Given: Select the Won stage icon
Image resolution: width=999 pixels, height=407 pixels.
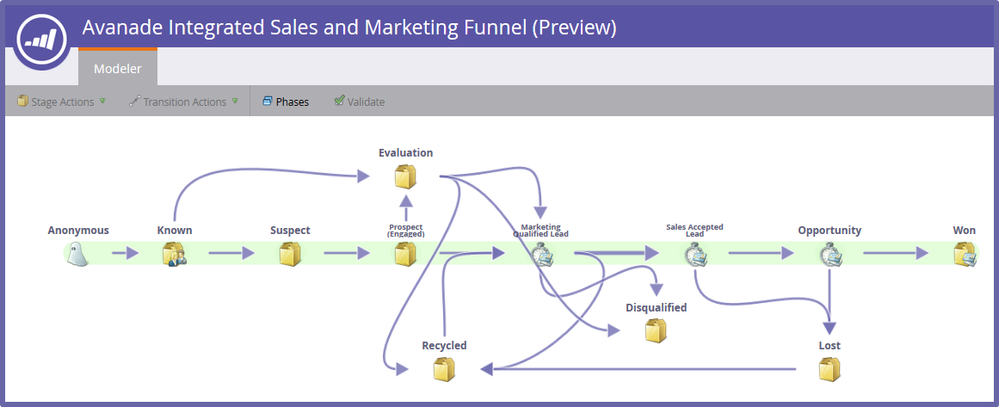Looking at the screenshot, I should coord(965,254).
